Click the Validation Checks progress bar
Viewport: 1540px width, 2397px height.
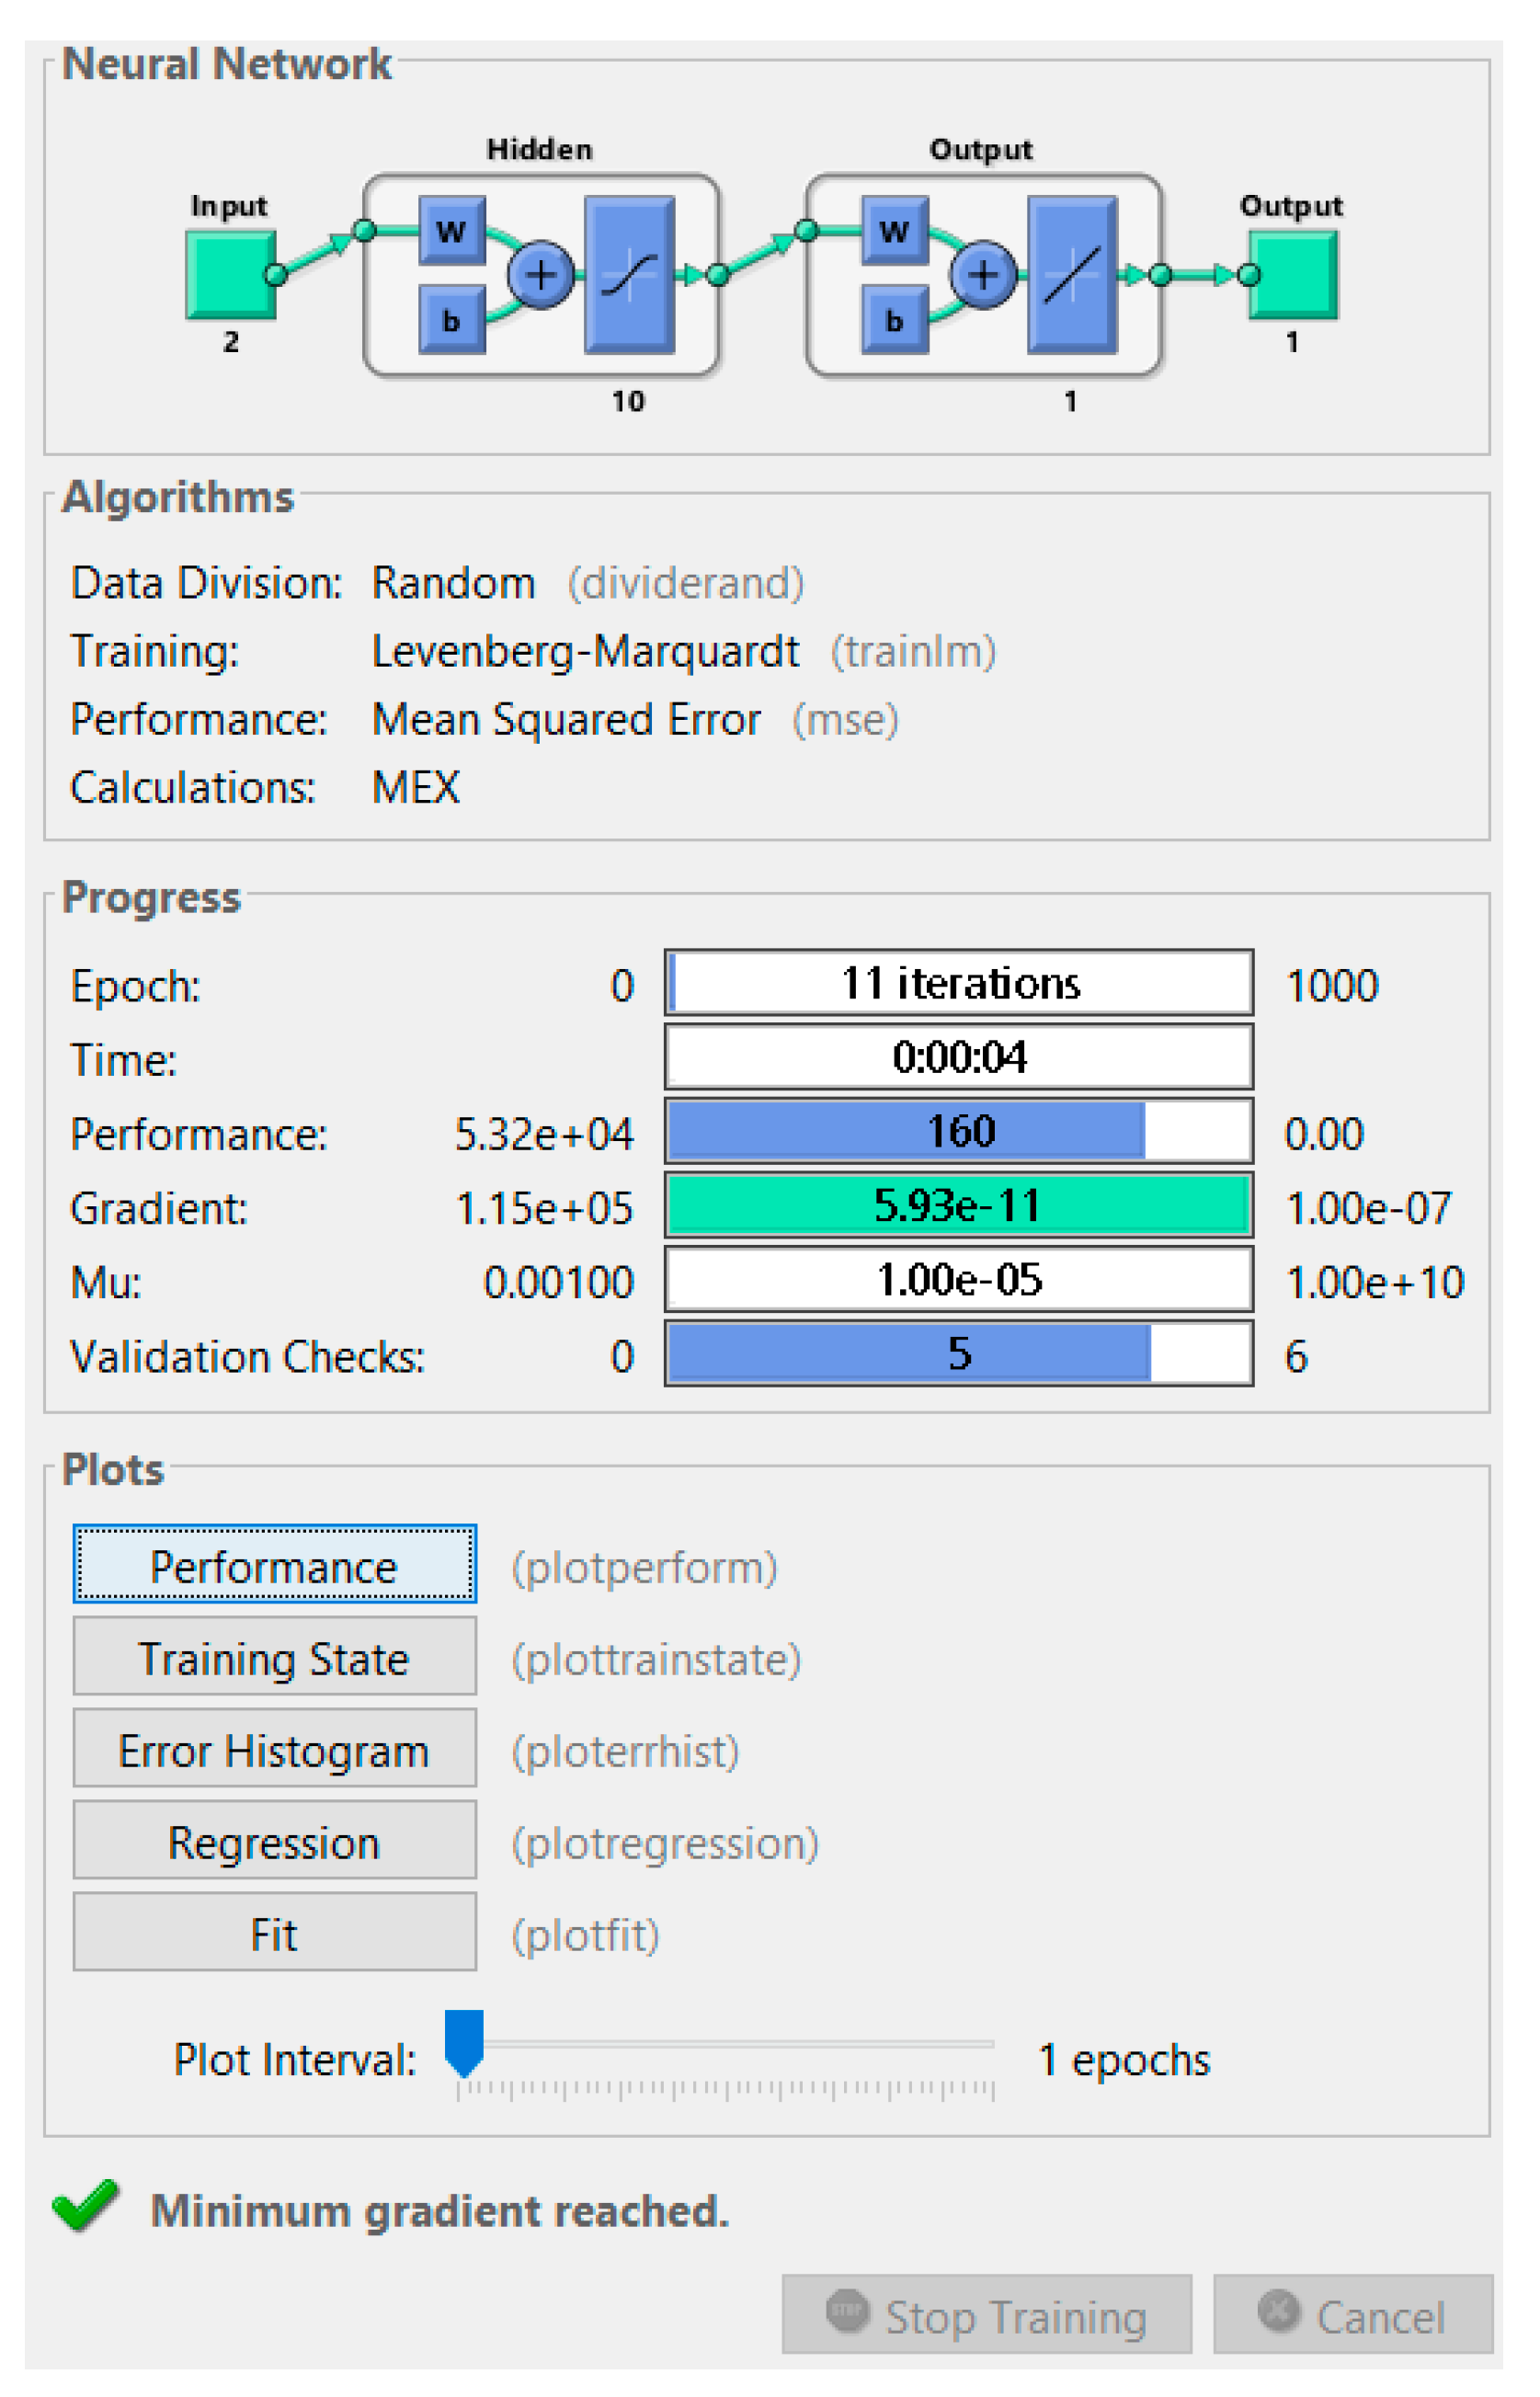(959, 1353)
